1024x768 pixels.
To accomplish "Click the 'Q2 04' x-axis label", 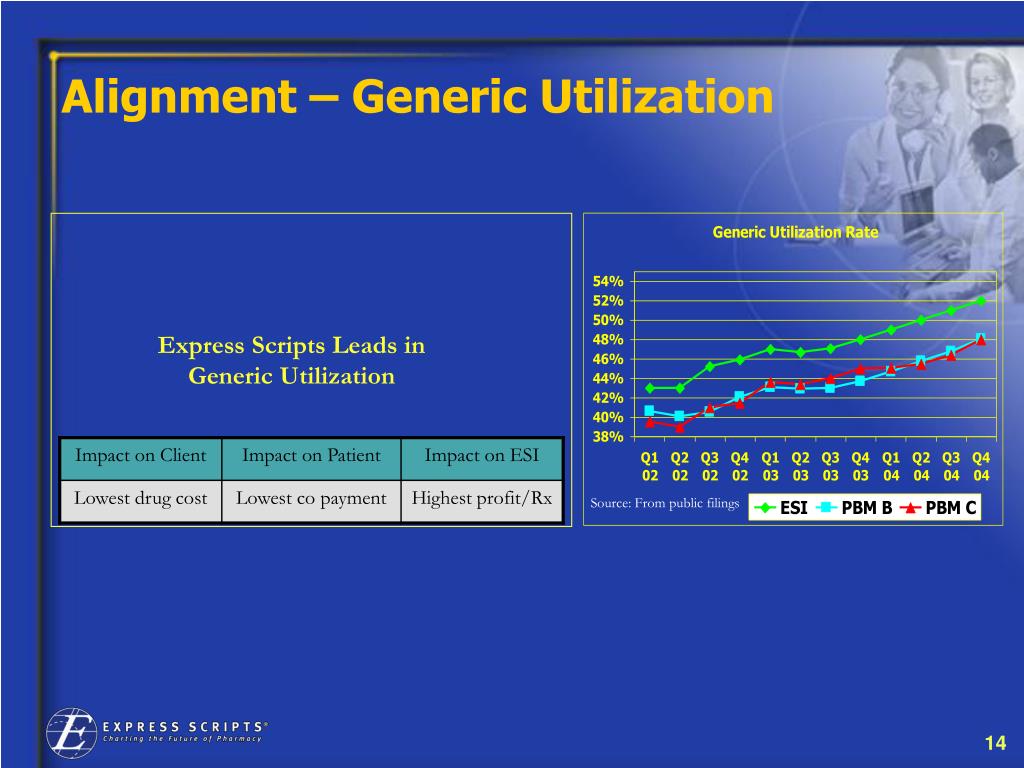I will pyautogui.click(x=921, y=466).
